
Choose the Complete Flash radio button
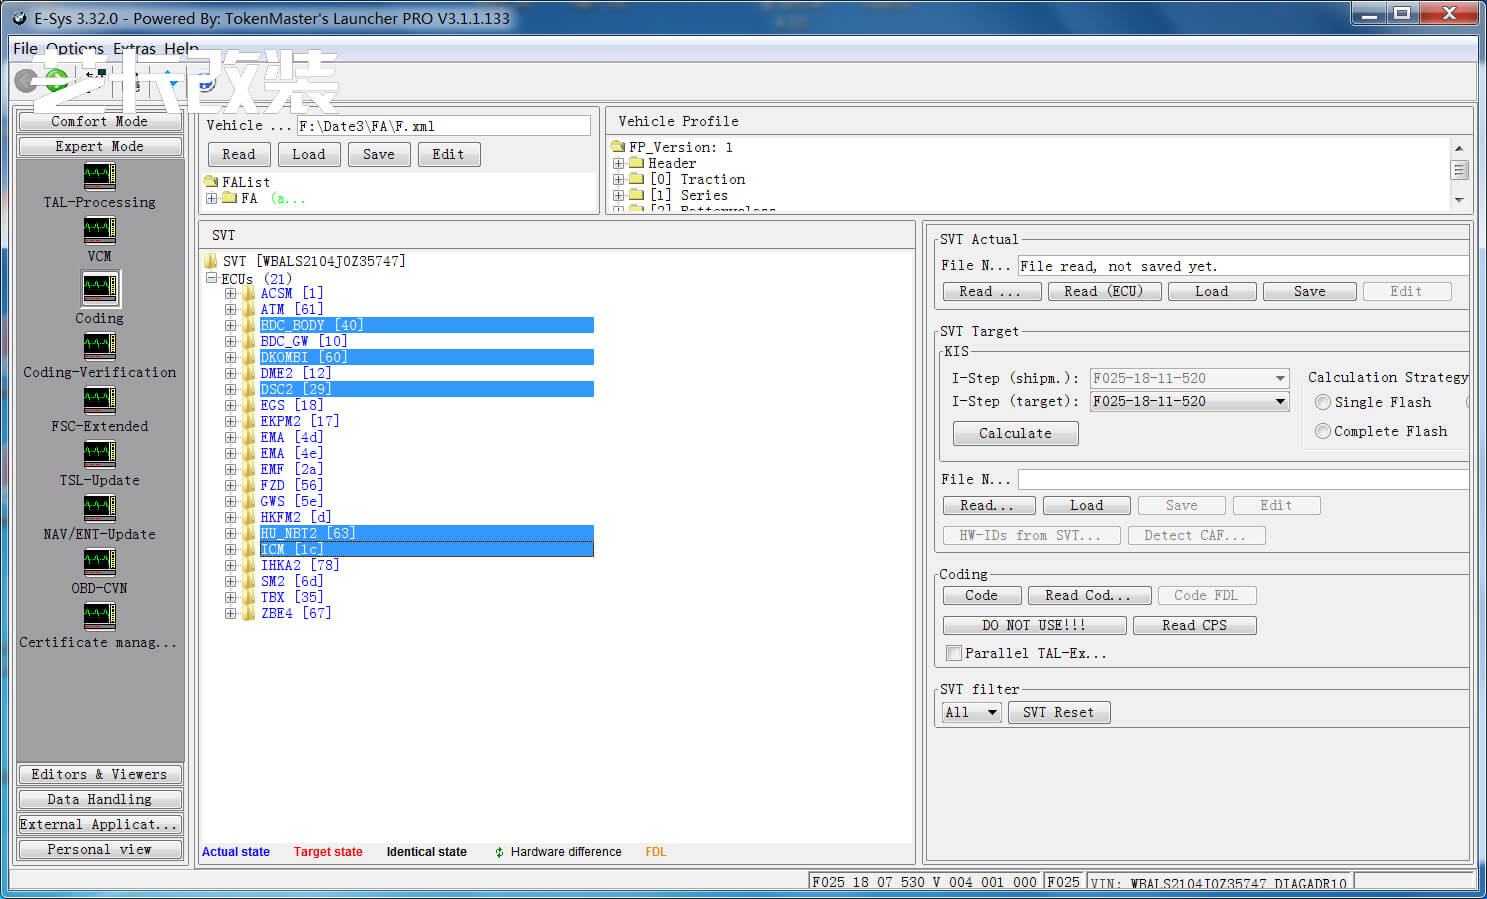(x=1323, y=431)
